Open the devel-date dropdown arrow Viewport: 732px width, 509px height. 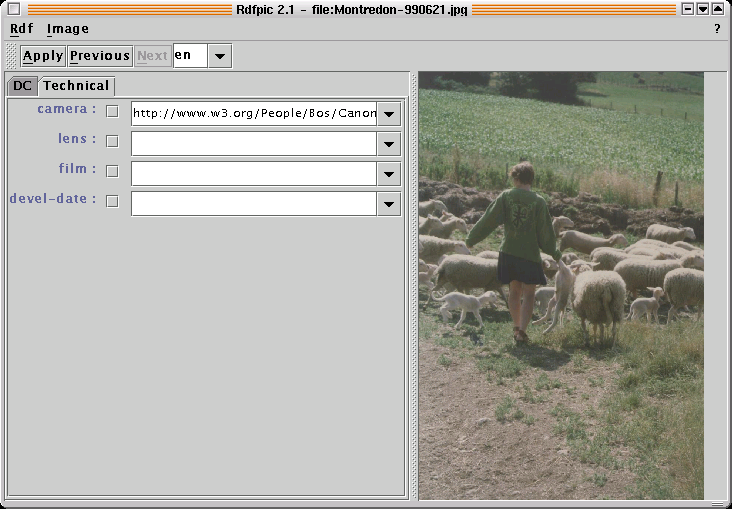(389, 204)
